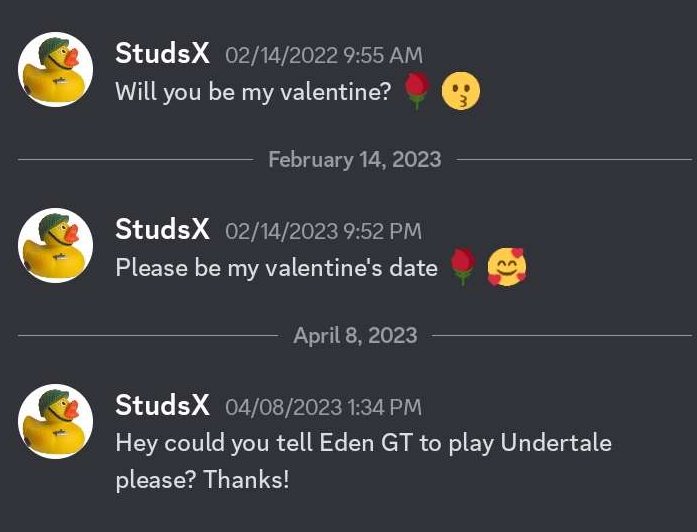Click the 02/14/2023 9:52 PM timestamp

323,232
